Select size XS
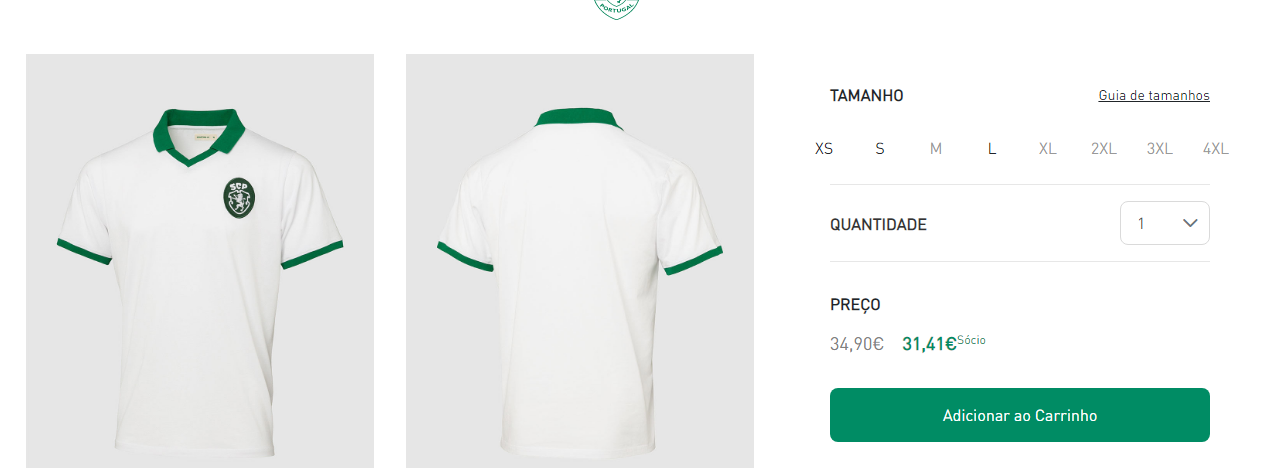1271x468 pixels. [824, 149]
